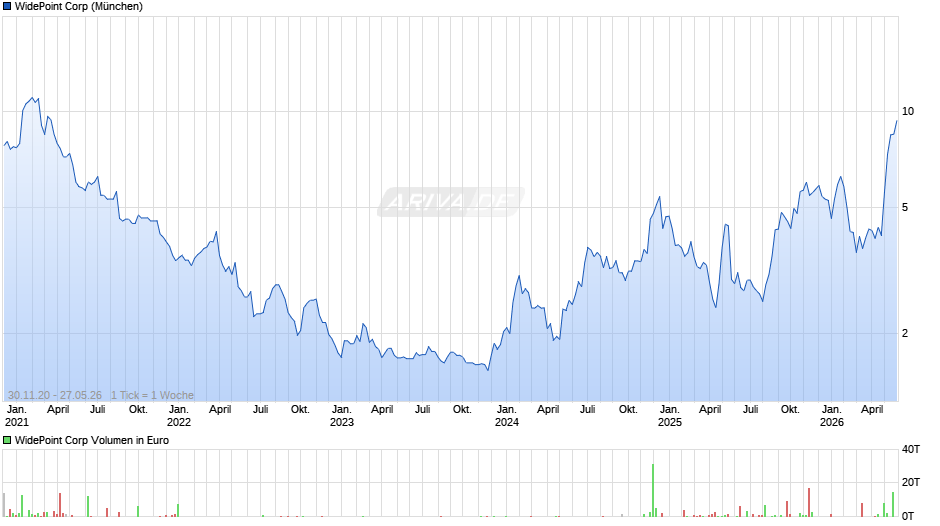Screen dimensions: 940x526
Task: Click the price axis label '10'
Action: pyautogui.click(x=908, y=112)
